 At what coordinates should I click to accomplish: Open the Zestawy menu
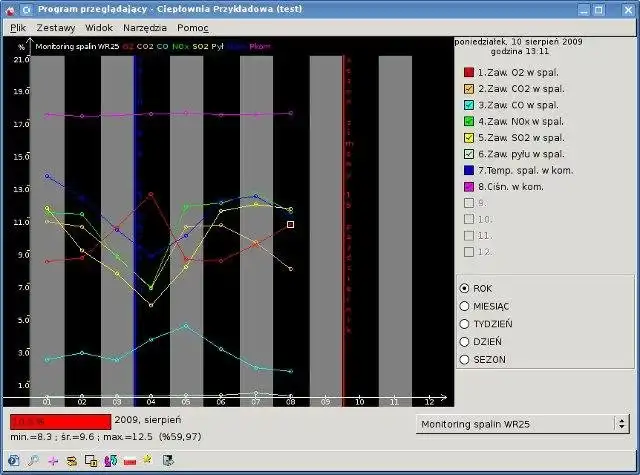tap(56, 28)
